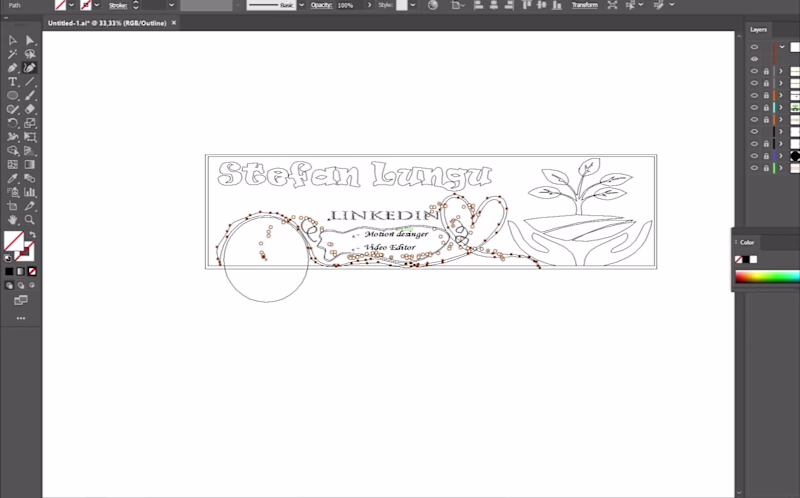Select the Type tool
Viewport: 800px width, 498px height.
click(x=13, y=82)
